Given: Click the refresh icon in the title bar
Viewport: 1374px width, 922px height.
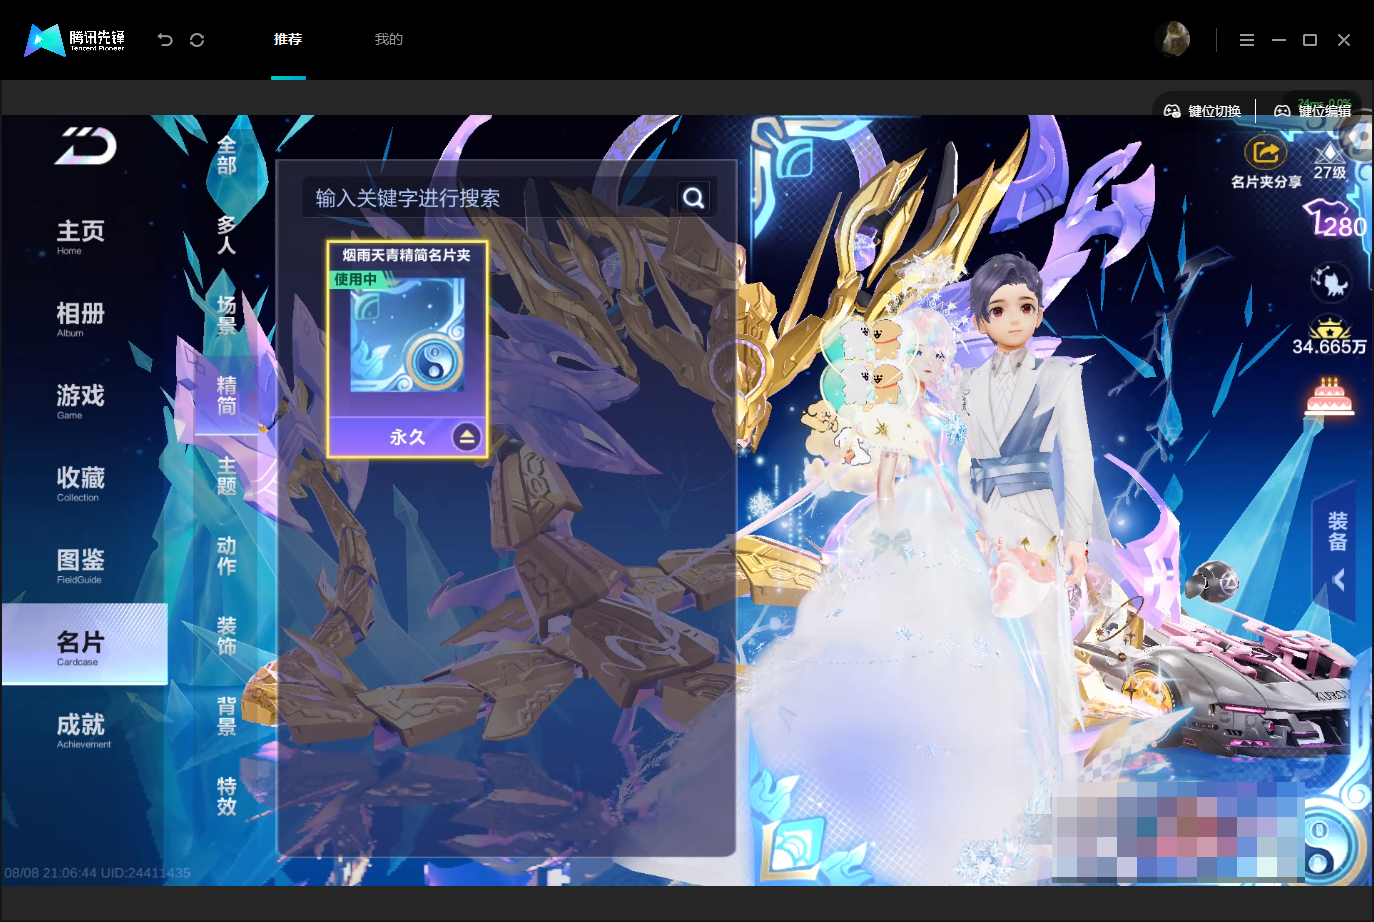Looking at the screenshot, I should [197, 40].
